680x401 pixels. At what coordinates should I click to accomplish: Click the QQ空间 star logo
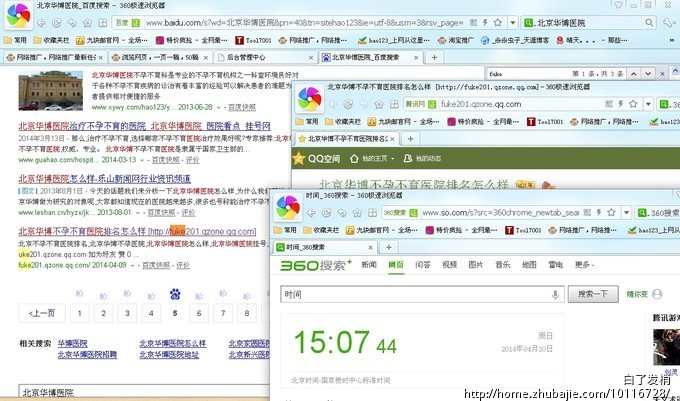point(298,158)
